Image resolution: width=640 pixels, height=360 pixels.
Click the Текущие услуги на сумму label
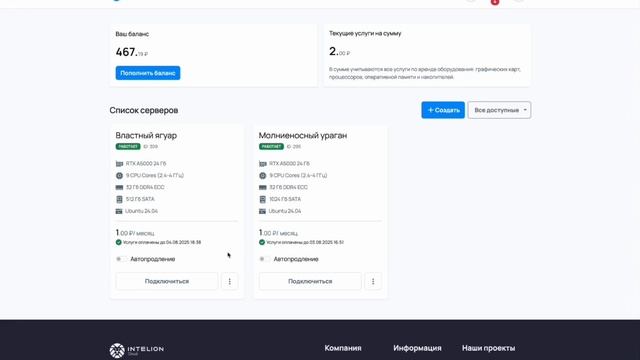(x=365, y=33)
